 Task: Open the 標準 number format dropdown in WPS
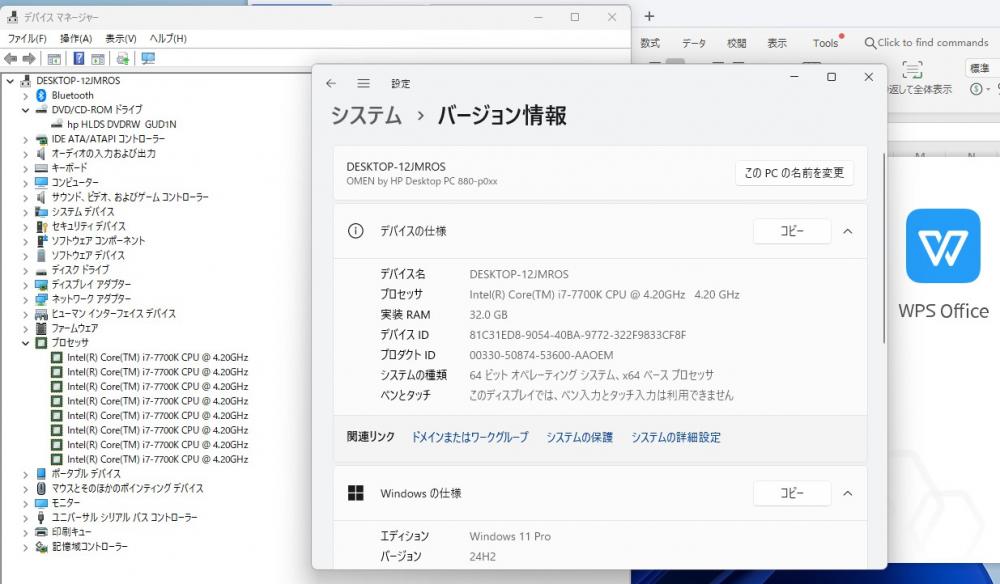(x=982, y=68)
